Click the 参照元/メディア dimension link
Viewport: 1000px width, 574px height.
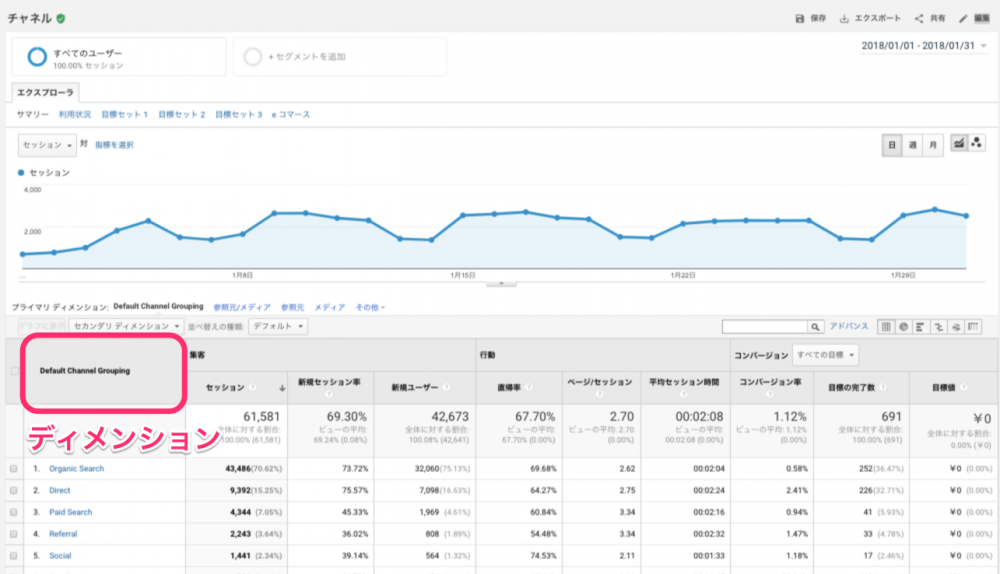[x=242, y=307]
